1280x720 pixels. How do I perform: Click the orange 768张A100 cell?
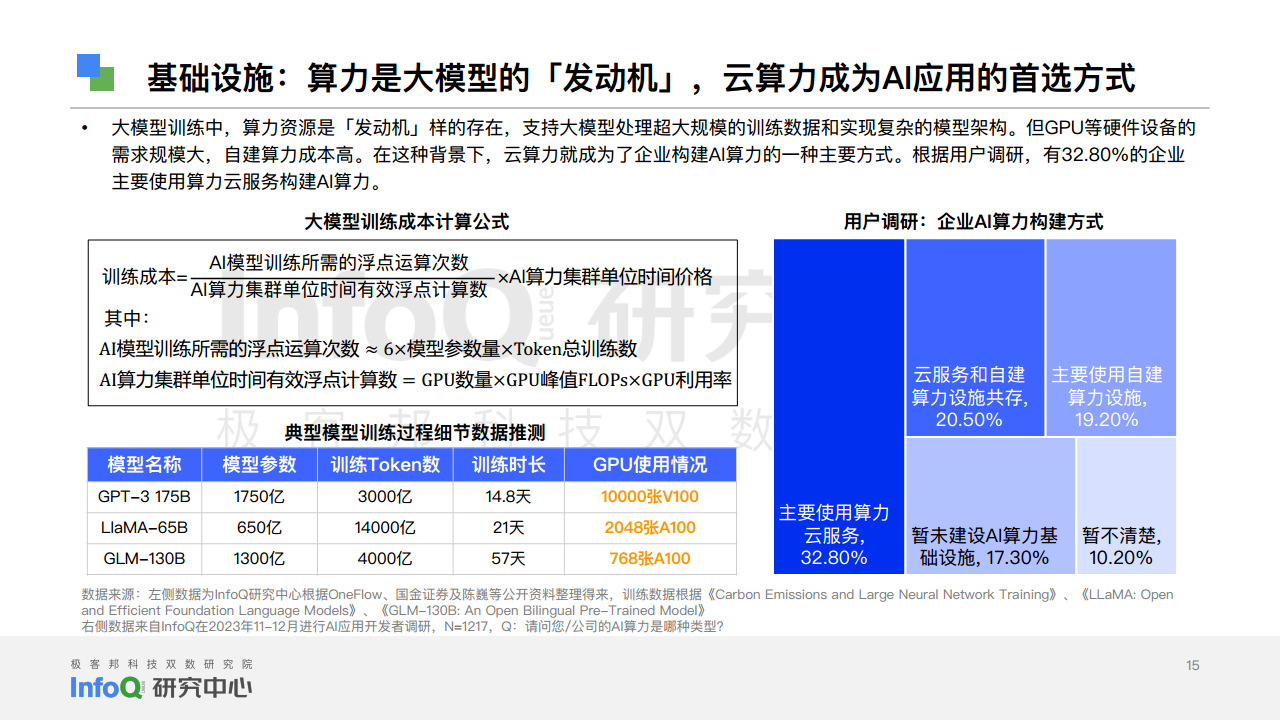click(650, 559)
